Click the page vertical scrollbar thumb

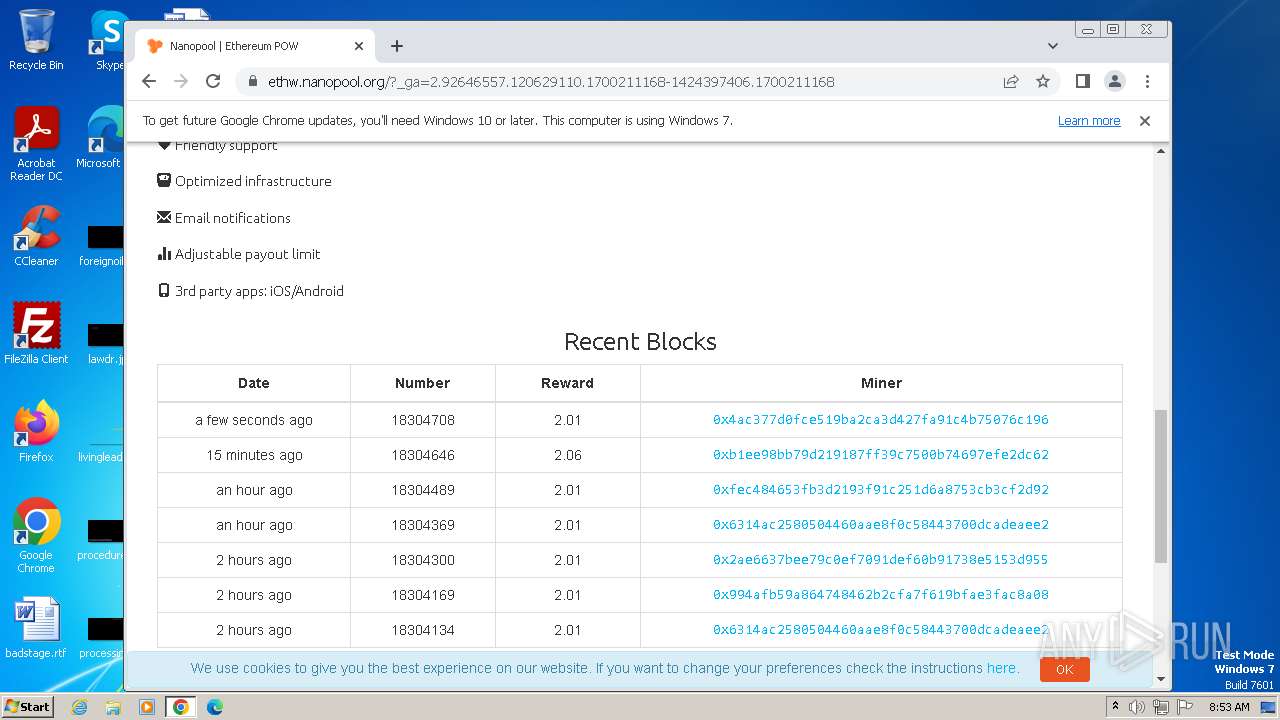point(1161,486)
